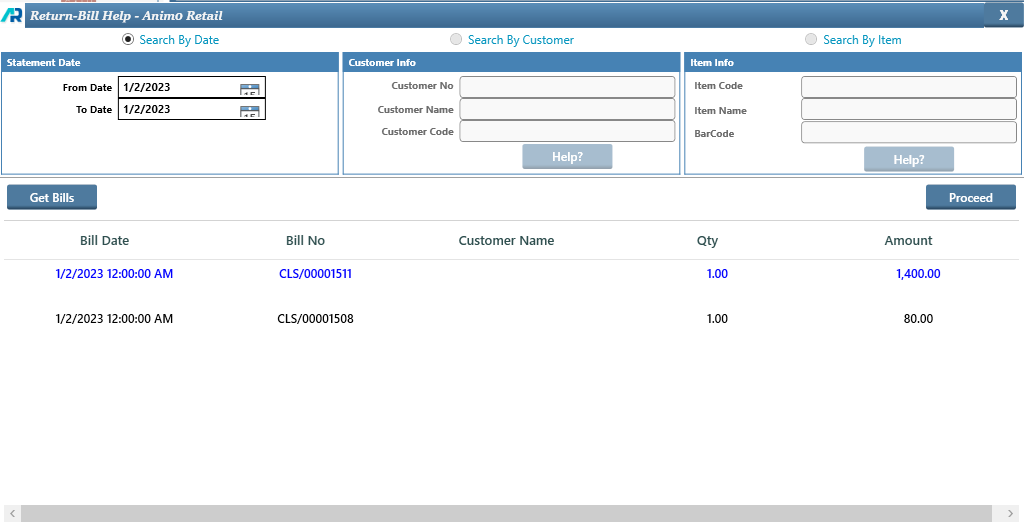Viewport: 1024px width, 526px height.
Task: Sort by Bill Date column header
Action: click(104, 241)
